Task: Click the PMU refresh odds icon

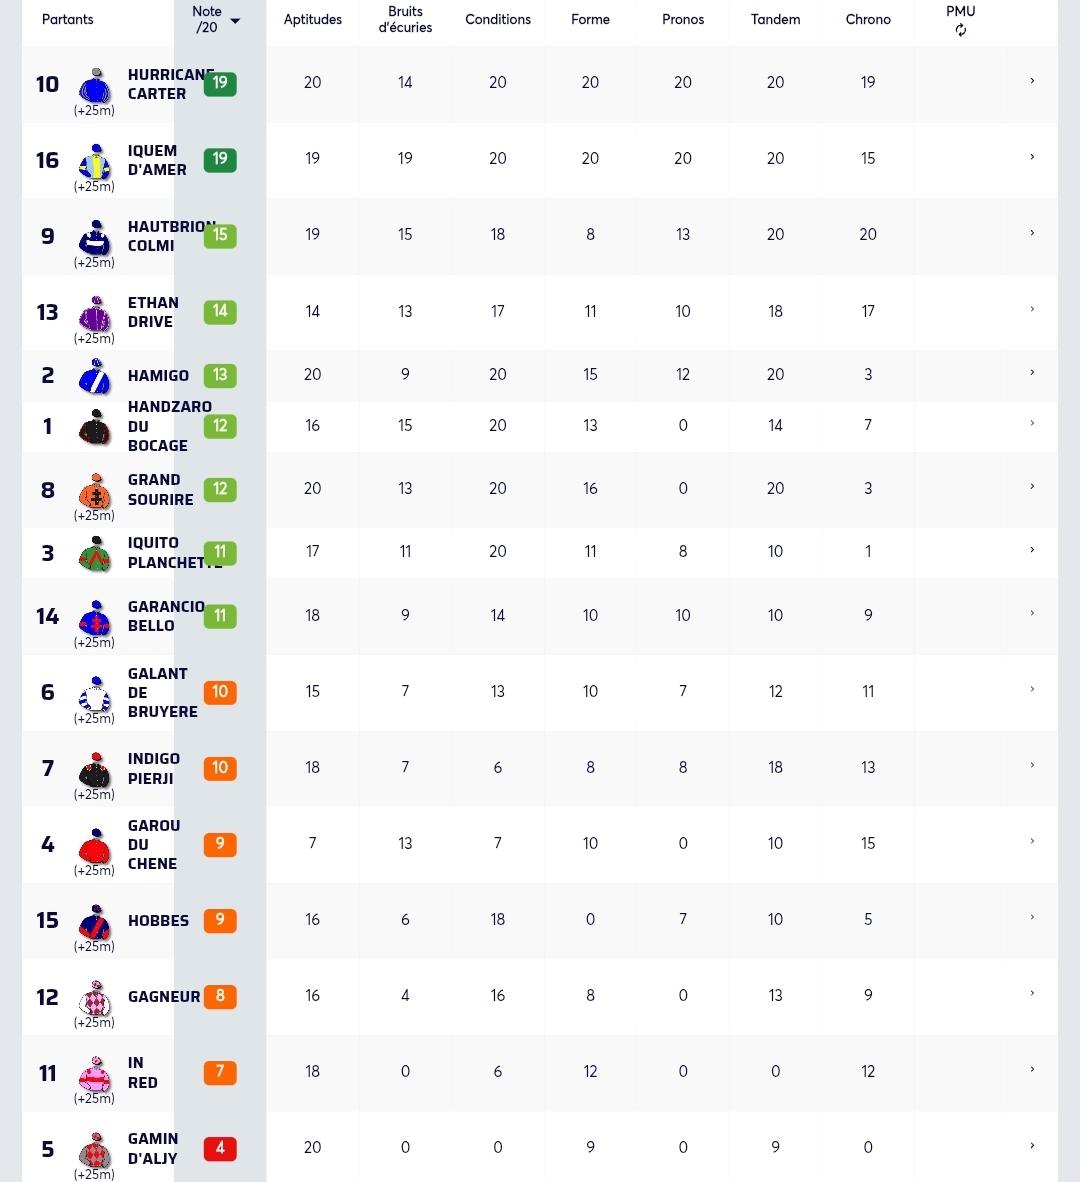Action: [960, 30]
